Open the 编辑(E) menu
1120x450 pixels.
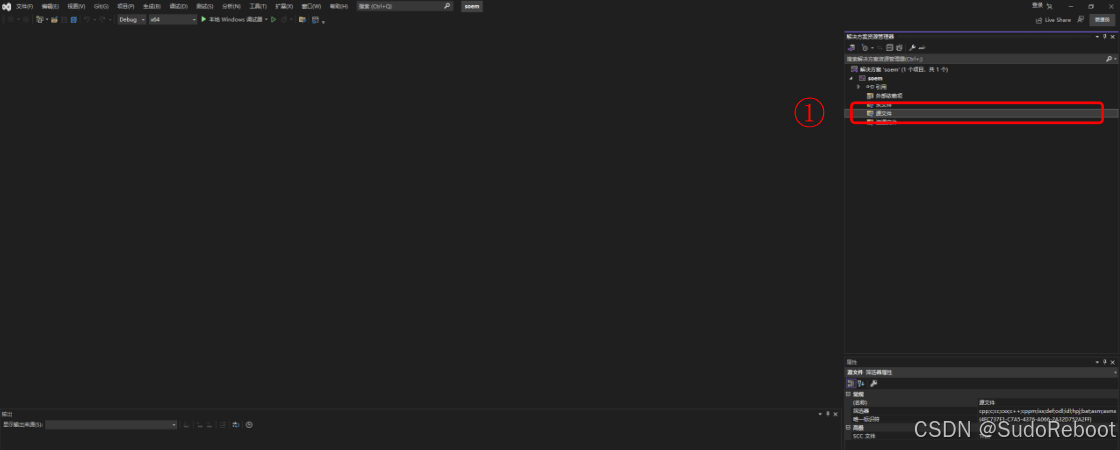[50, 6]
